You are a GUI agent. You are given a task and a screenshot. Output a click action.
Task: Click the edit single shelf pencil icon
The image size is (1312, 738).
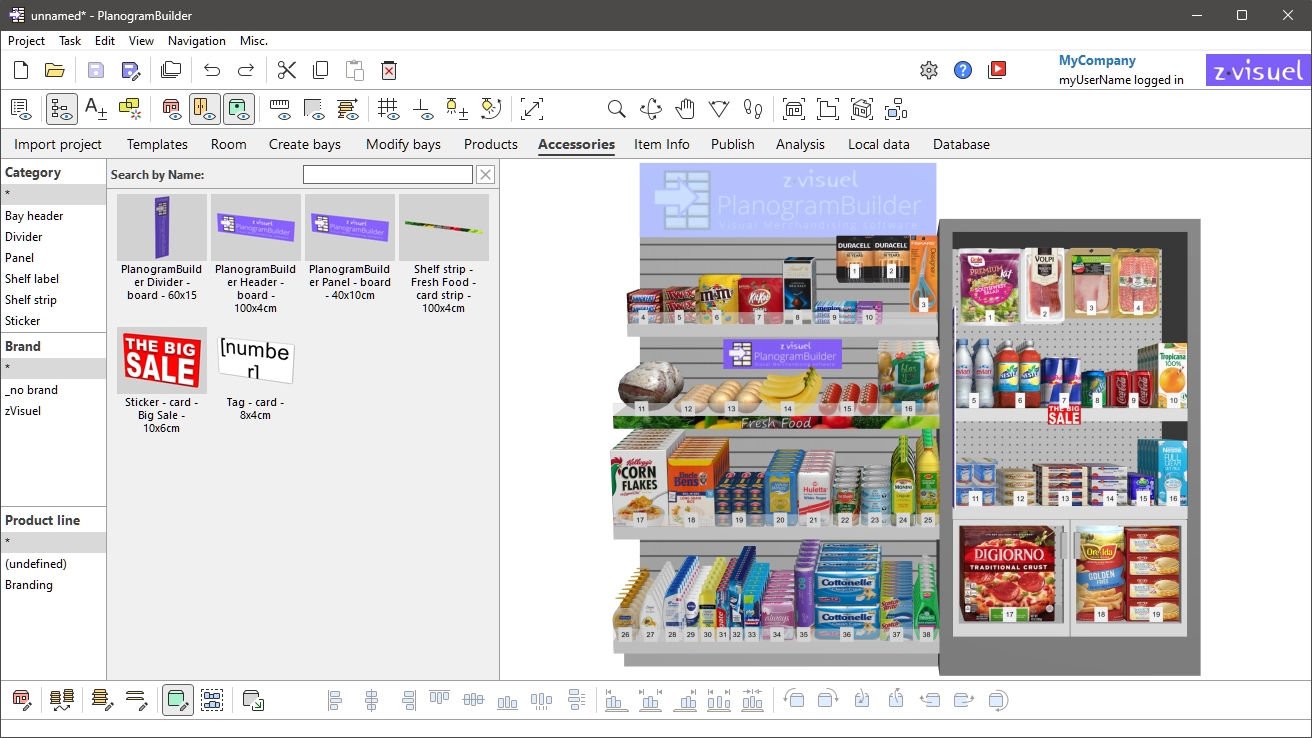137,700
